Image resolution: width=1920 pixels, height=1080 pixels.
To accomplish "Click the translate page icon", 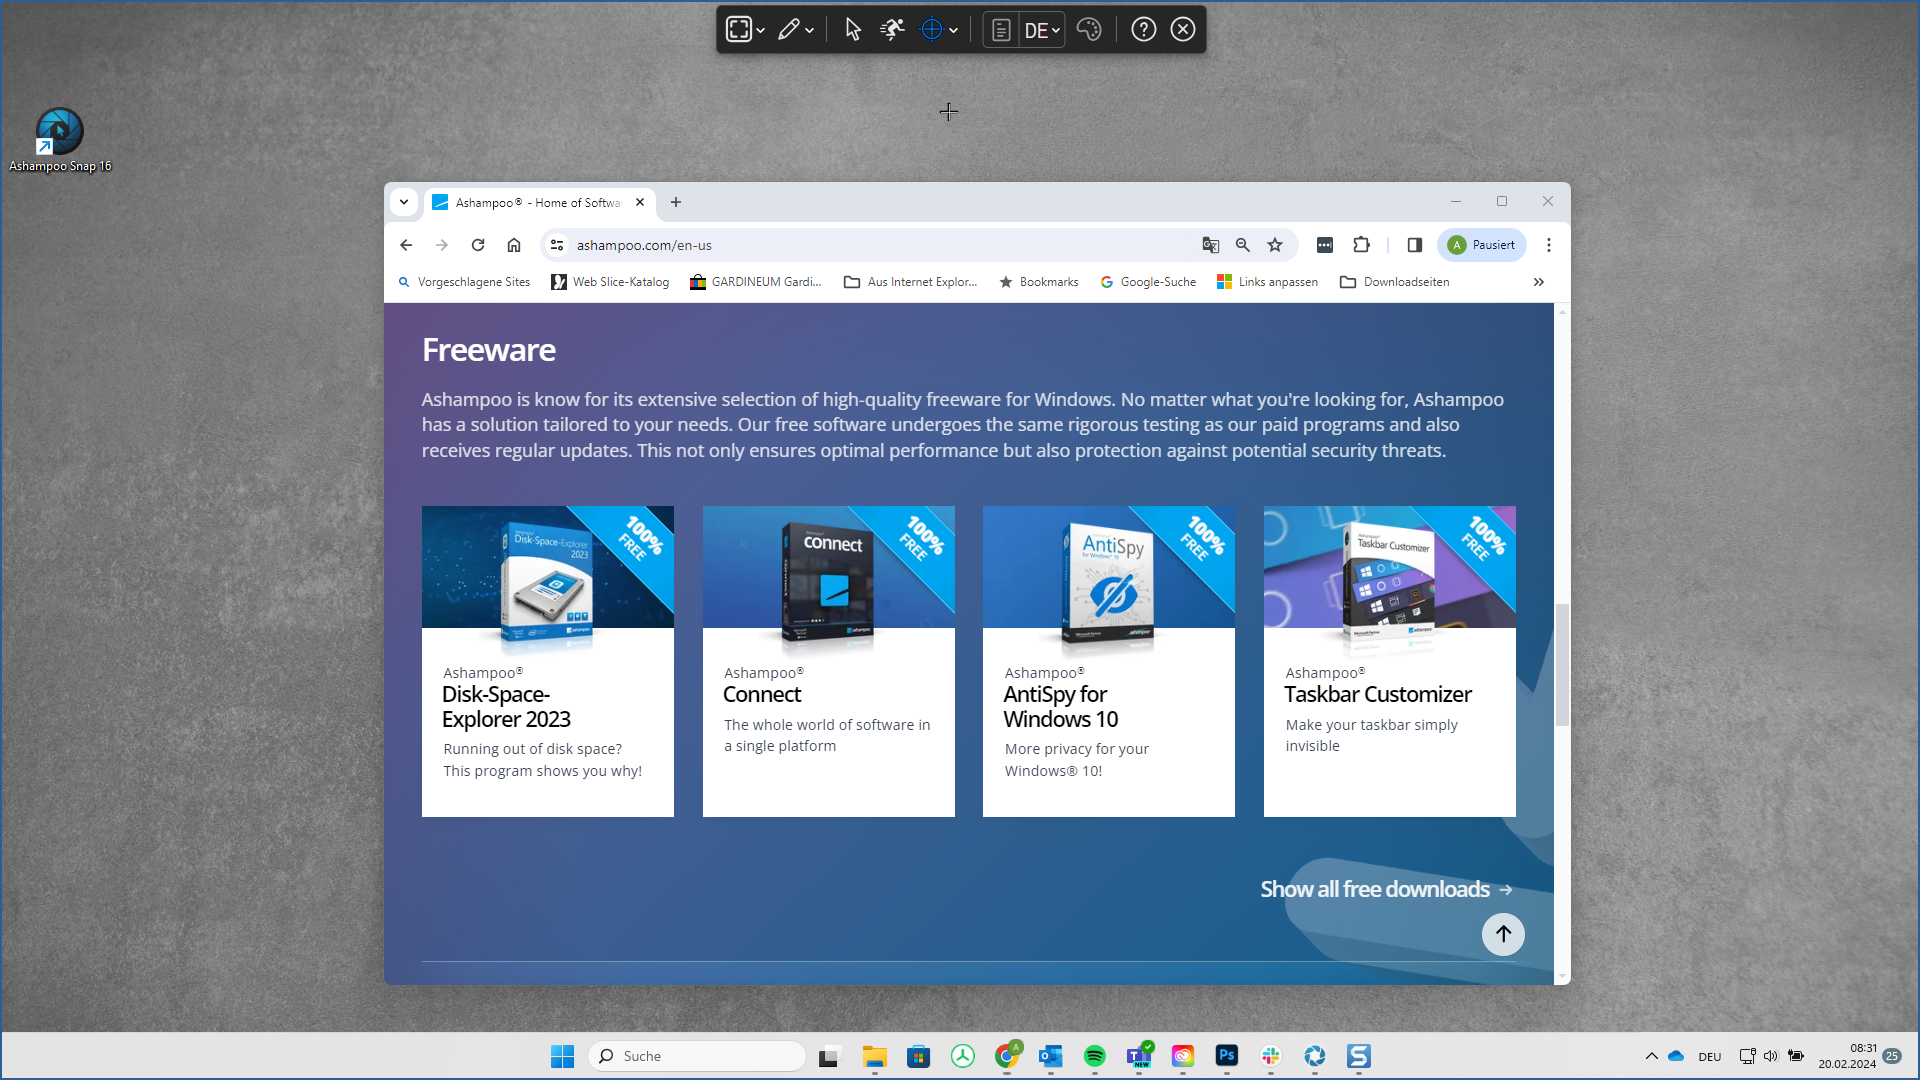I will point(1211,245).
